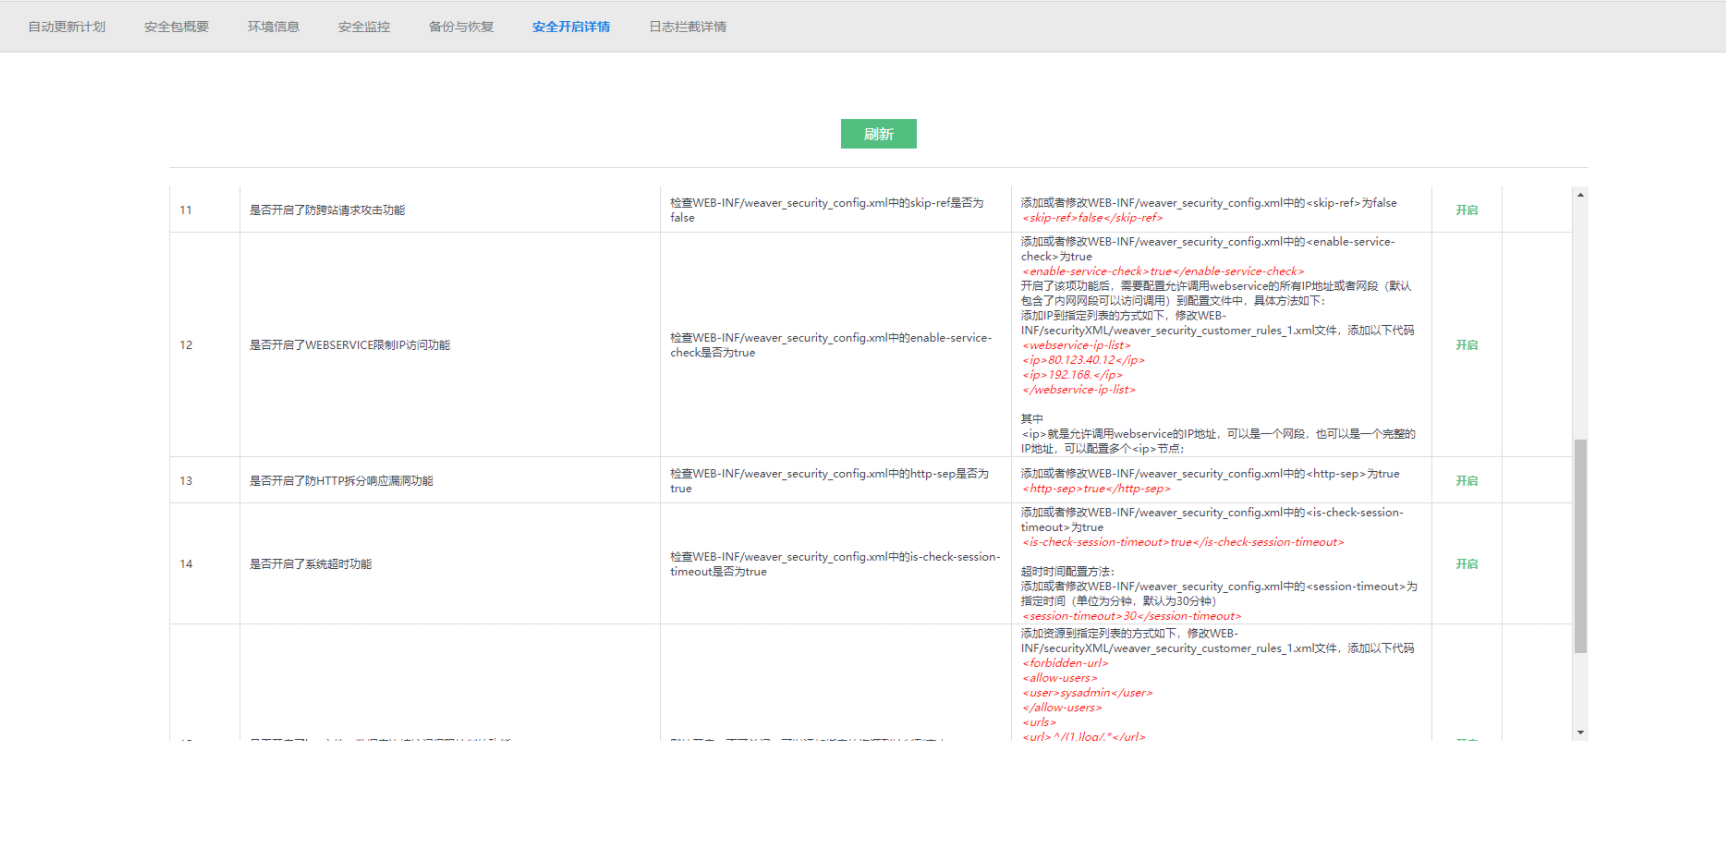
Task: Click the green 刷新 button
Action: coord(878,134)
